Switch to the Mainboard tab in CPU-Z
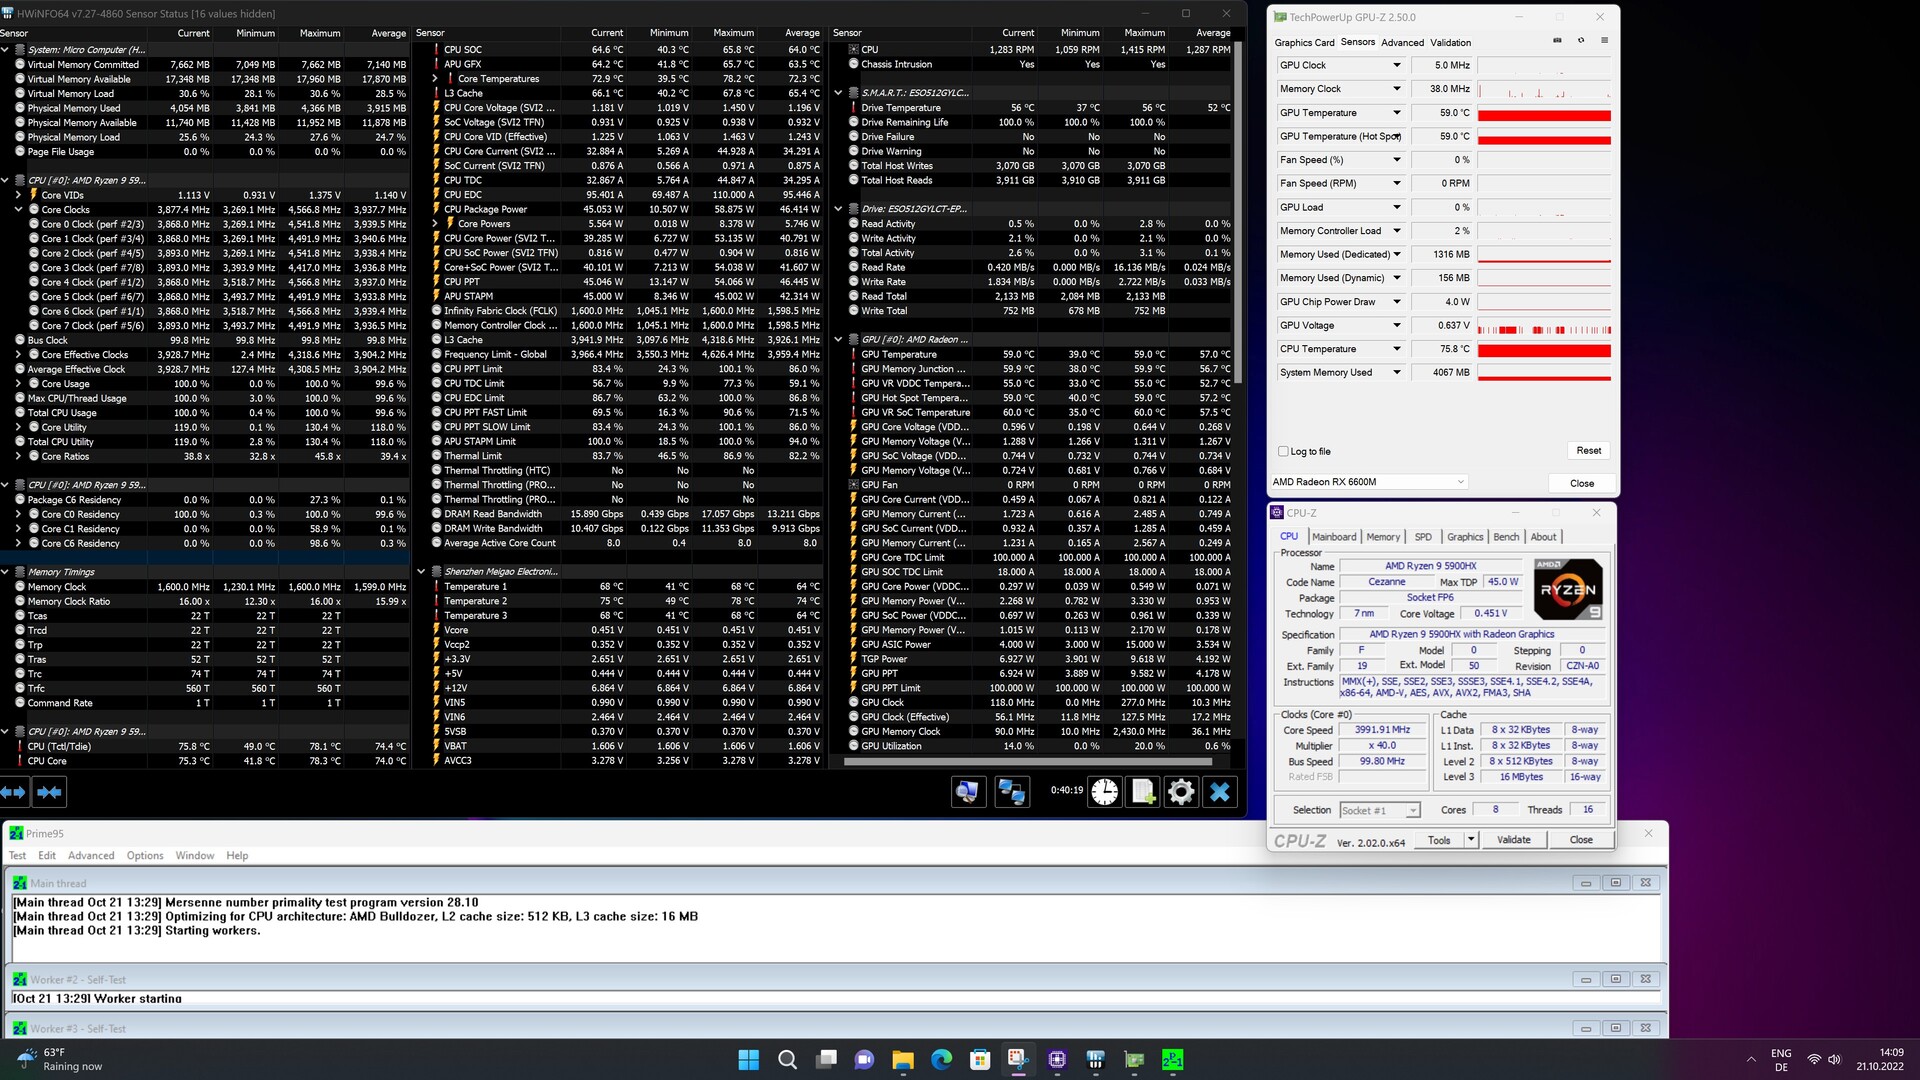 click(x=1334, y=537)
